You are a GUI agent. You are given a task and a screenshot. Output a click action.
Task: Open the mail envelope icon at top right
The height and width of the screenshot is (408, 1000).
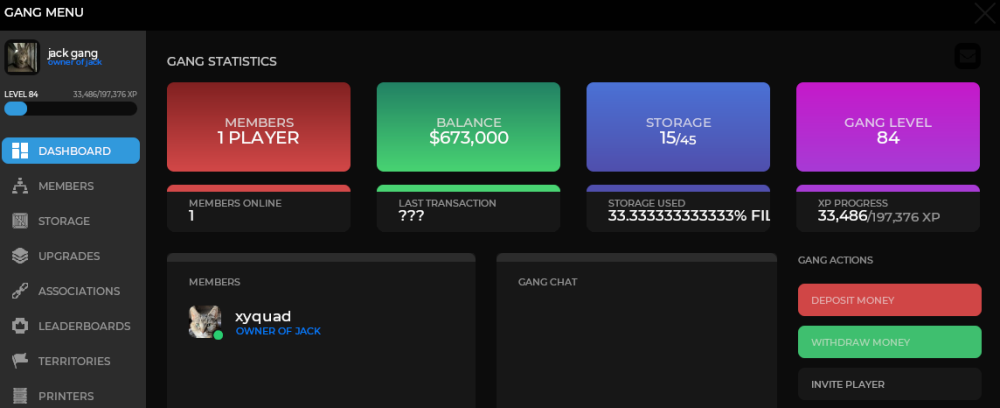point(967,57)
